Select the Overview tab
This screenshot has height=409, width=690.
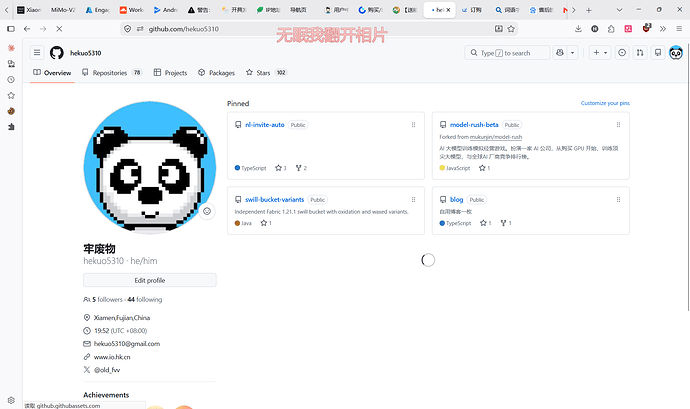click(x=52, y=73)
